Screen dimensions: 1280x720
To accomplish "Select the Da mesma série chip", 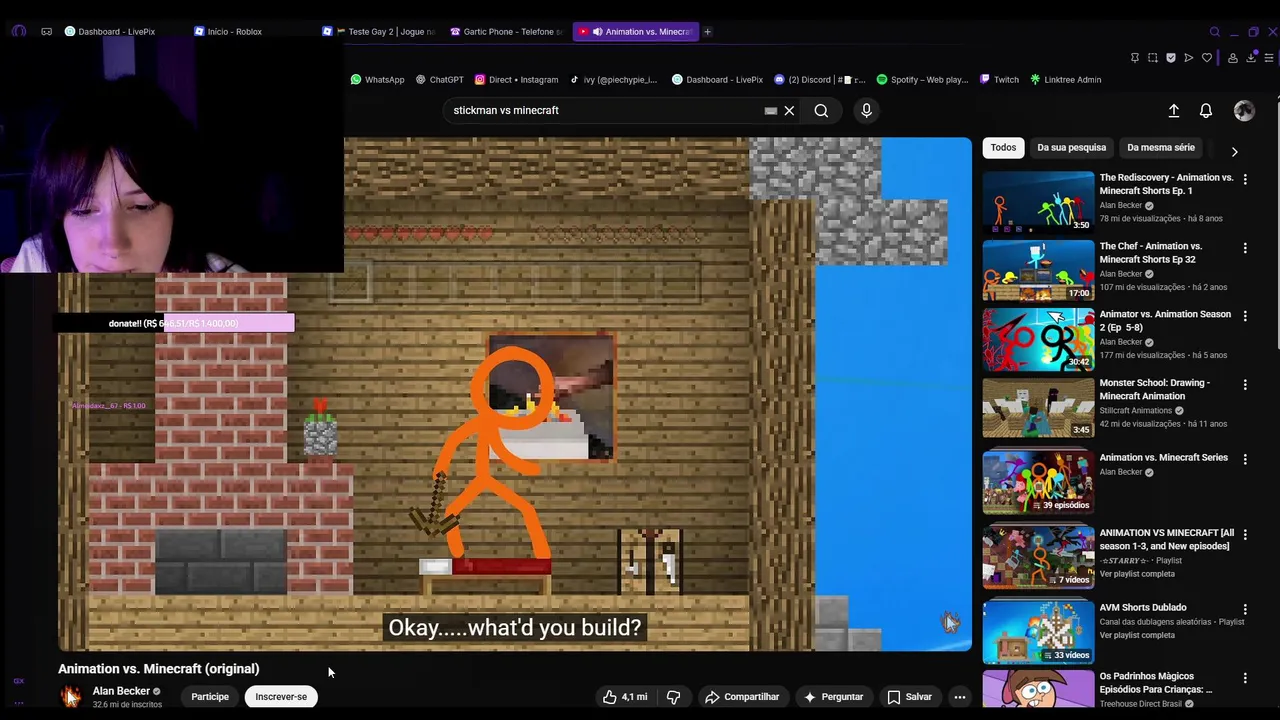I will (1161, 148).
